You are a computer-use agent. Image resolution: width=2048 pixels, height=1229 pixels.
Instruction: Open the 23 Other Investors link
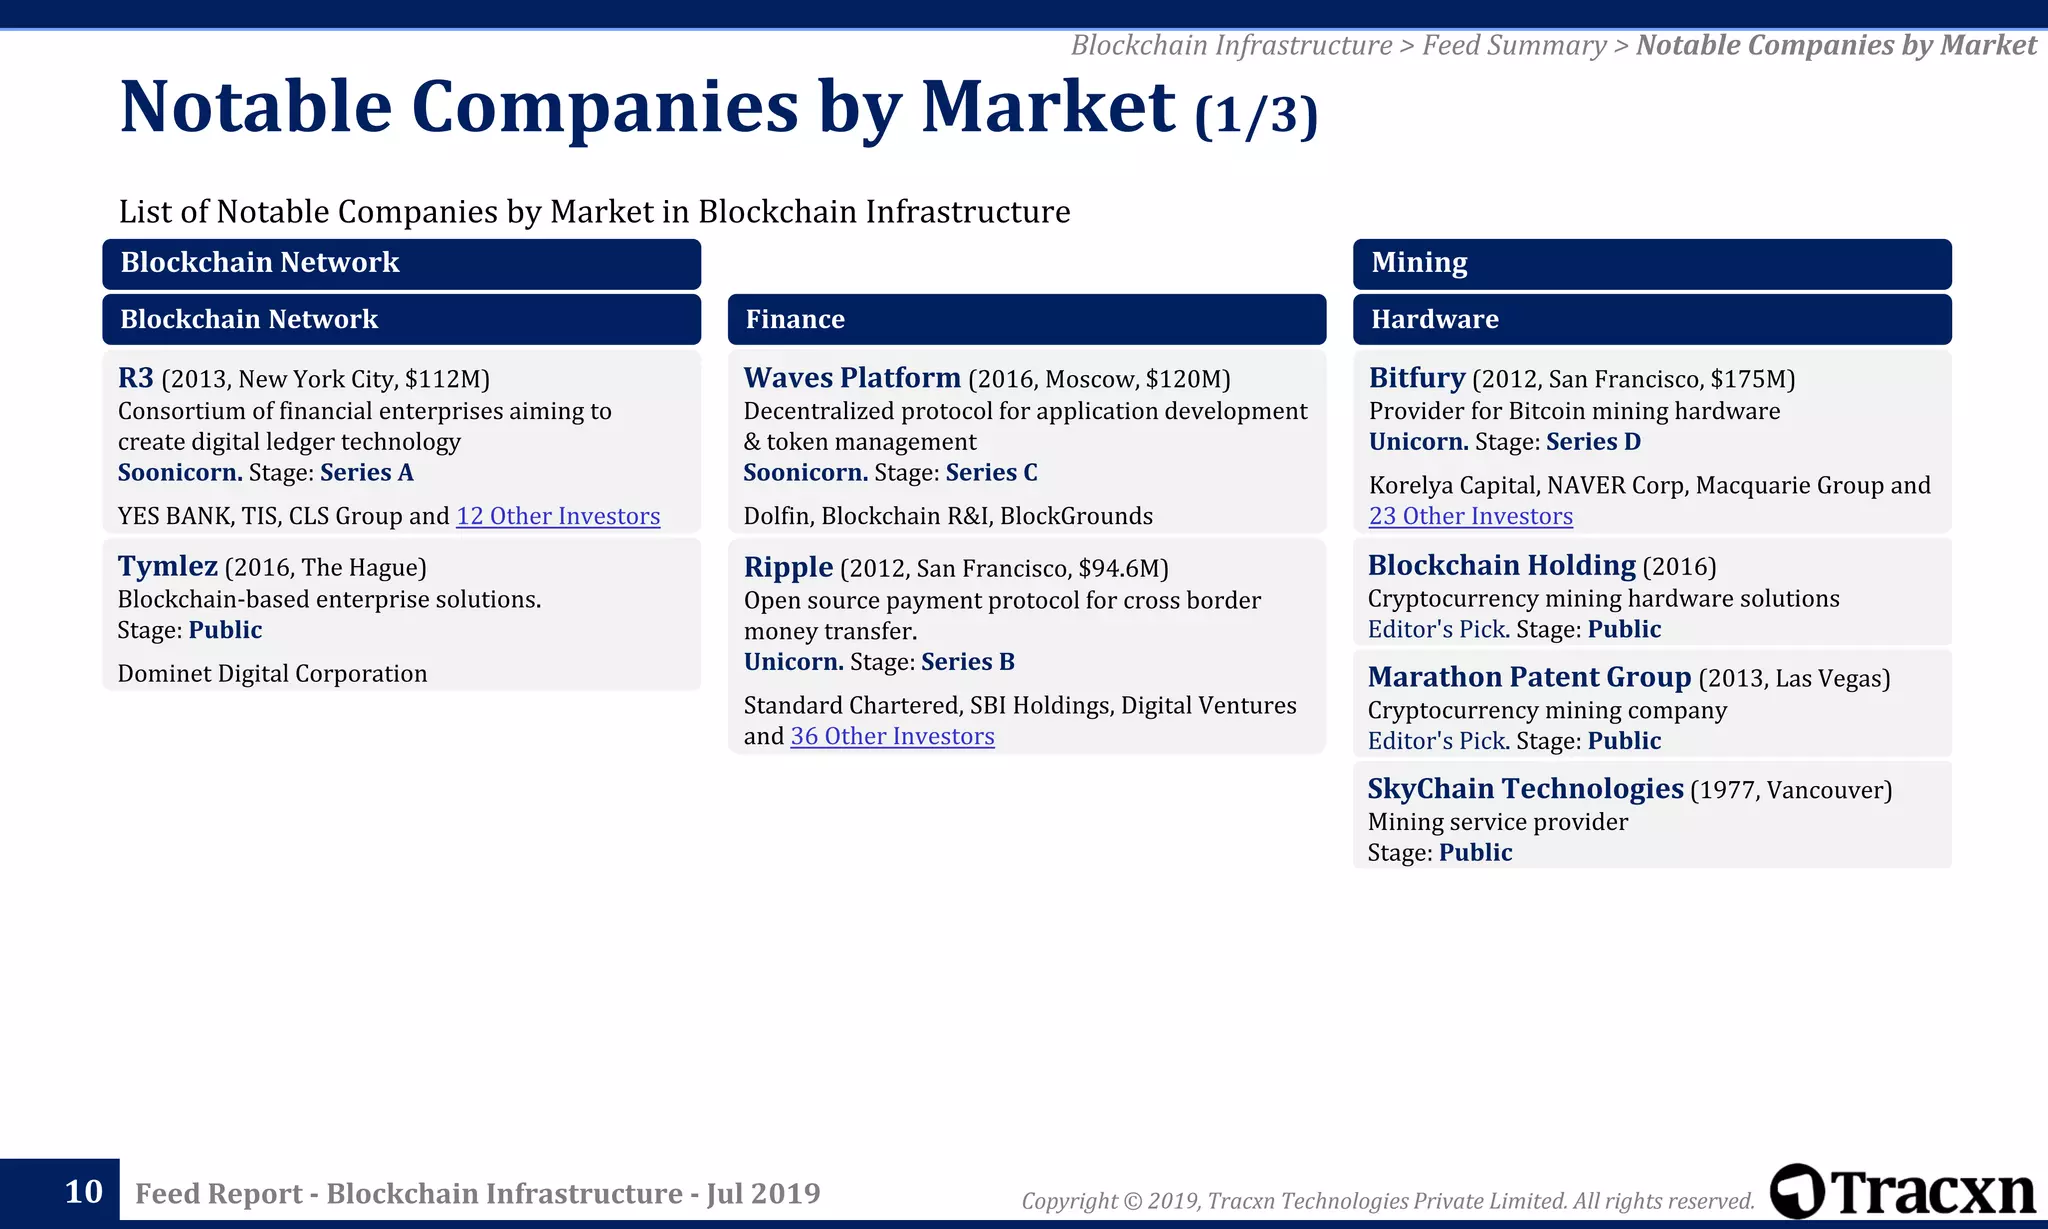pos(1471,516)
